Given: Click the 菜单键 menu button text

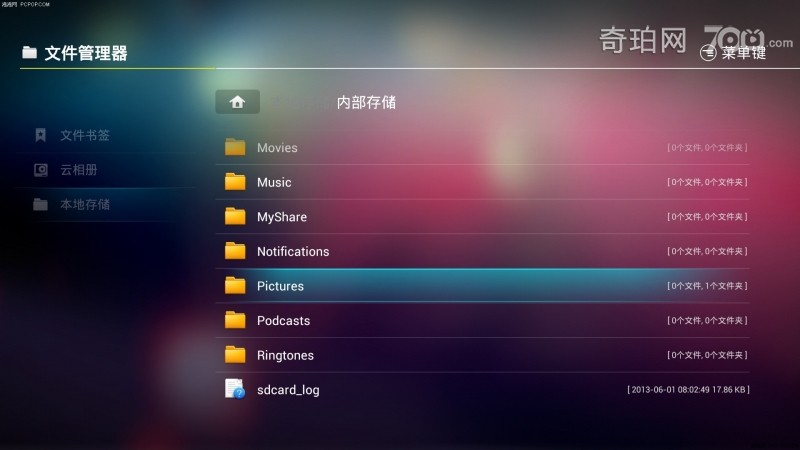Looking at the screenshot, I should point(744,53).
